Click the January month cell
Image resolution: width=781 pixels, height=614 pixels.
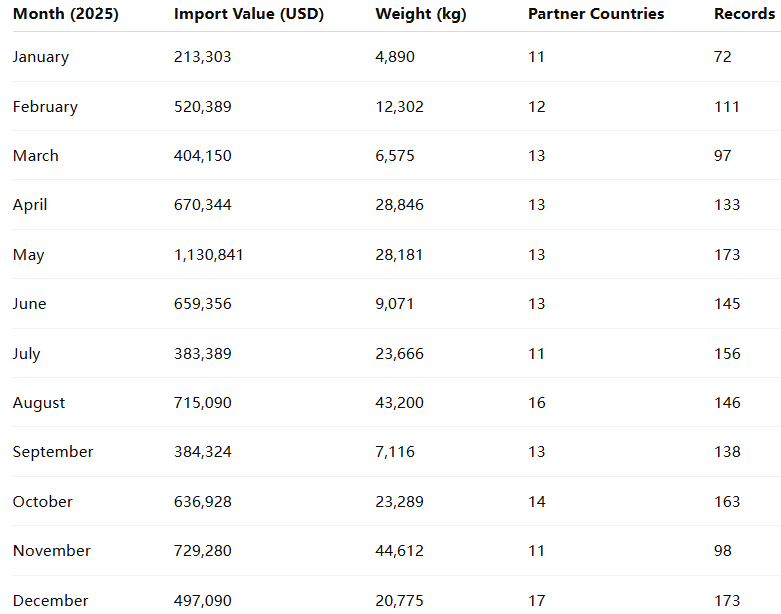point(41,57)
